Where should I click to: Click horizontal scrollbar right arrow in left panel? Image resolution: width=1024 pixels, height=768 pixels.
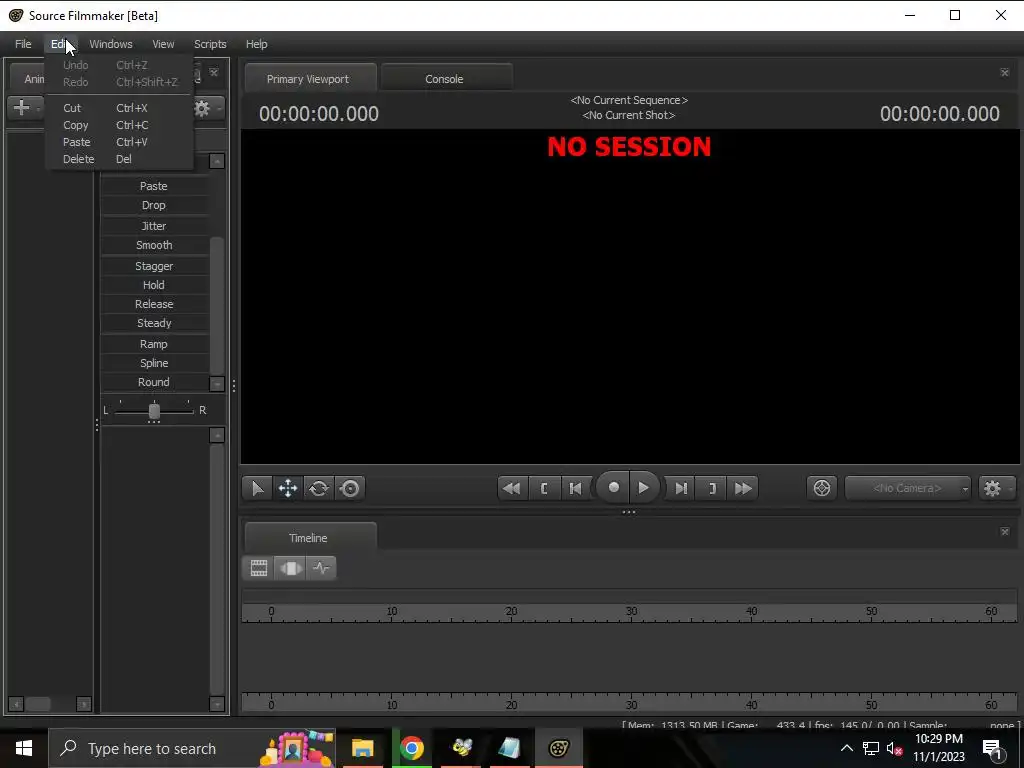tap(84, 704)
